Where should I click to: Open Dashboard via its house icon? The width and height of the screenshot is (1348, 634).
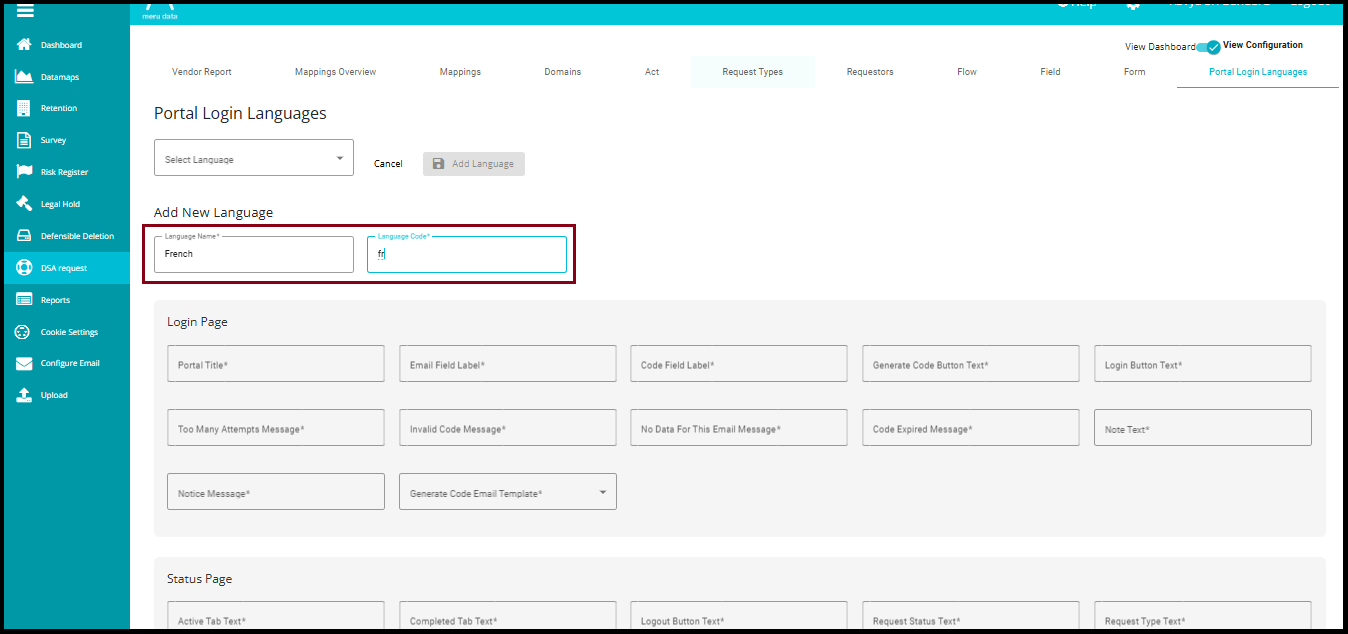pos(25,45)
